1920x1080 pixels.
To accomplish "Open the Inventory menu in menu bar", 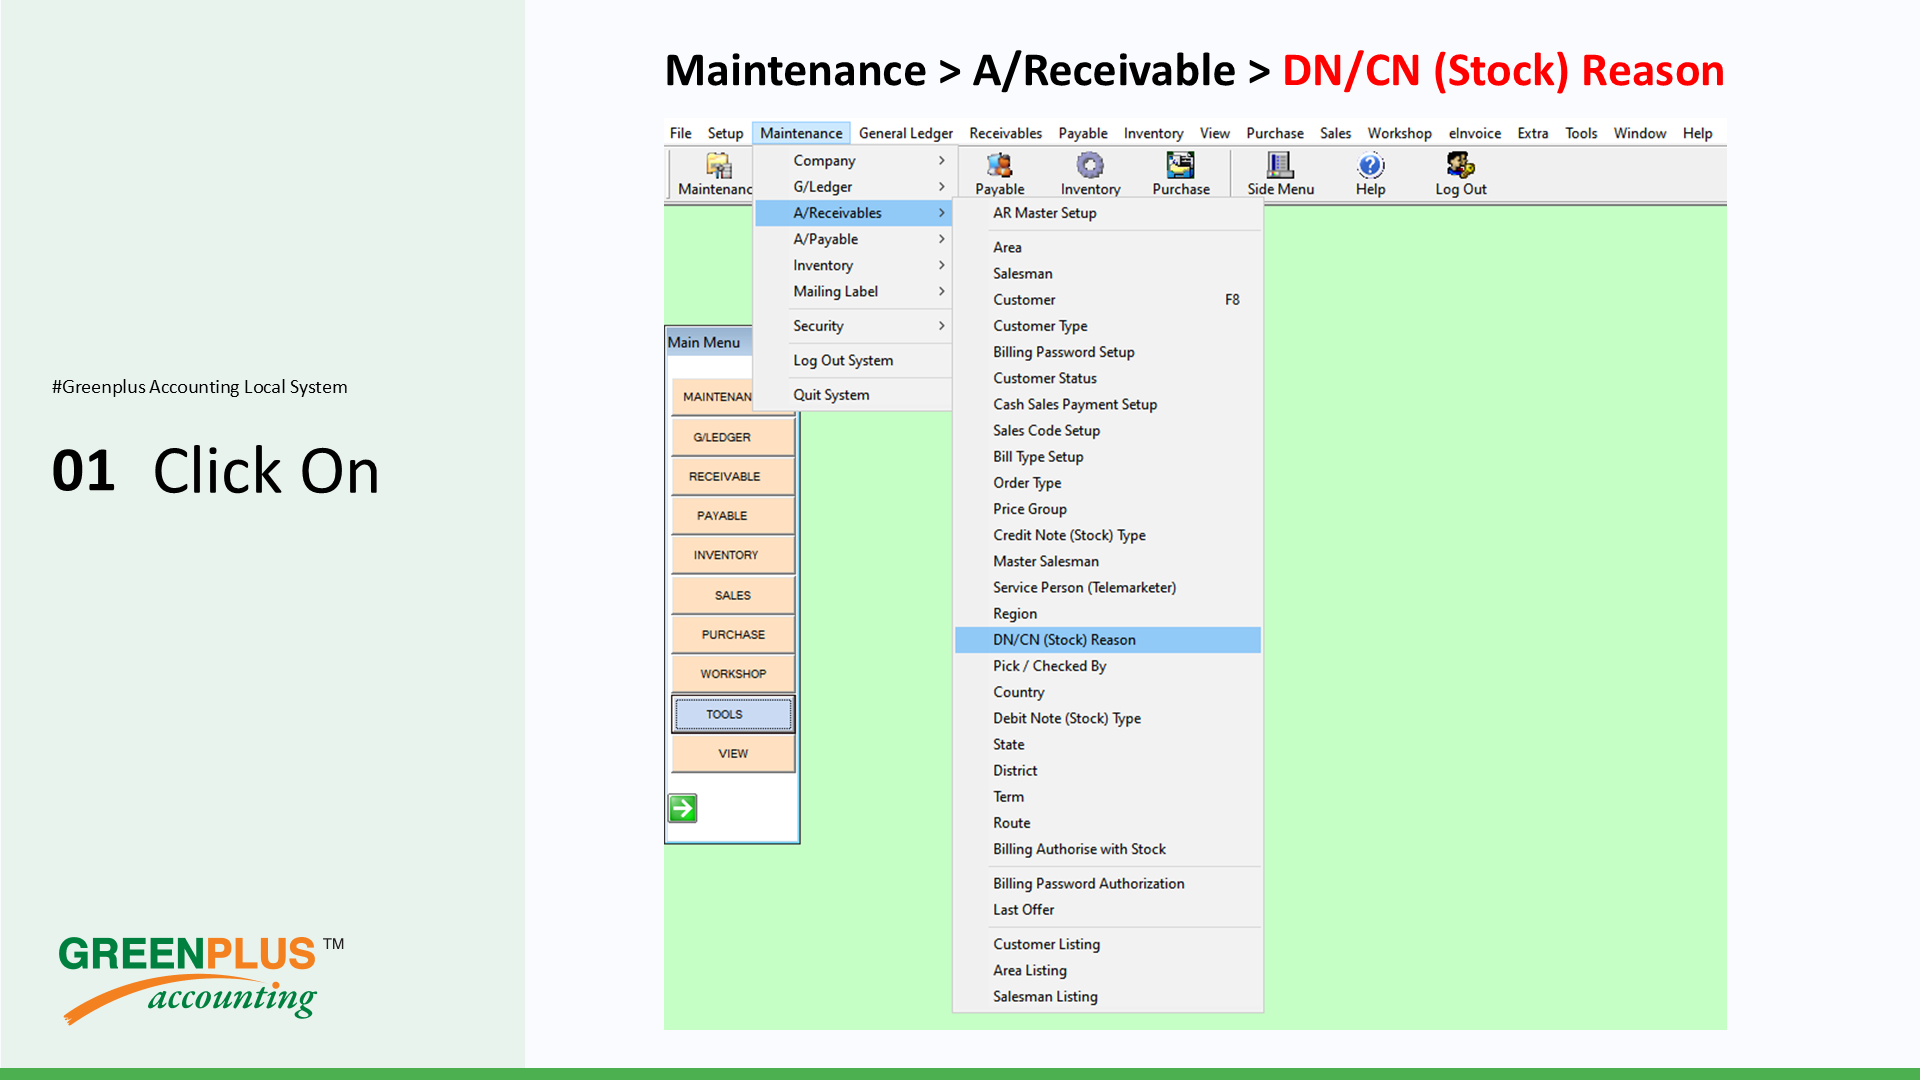I will point(1153,133).
